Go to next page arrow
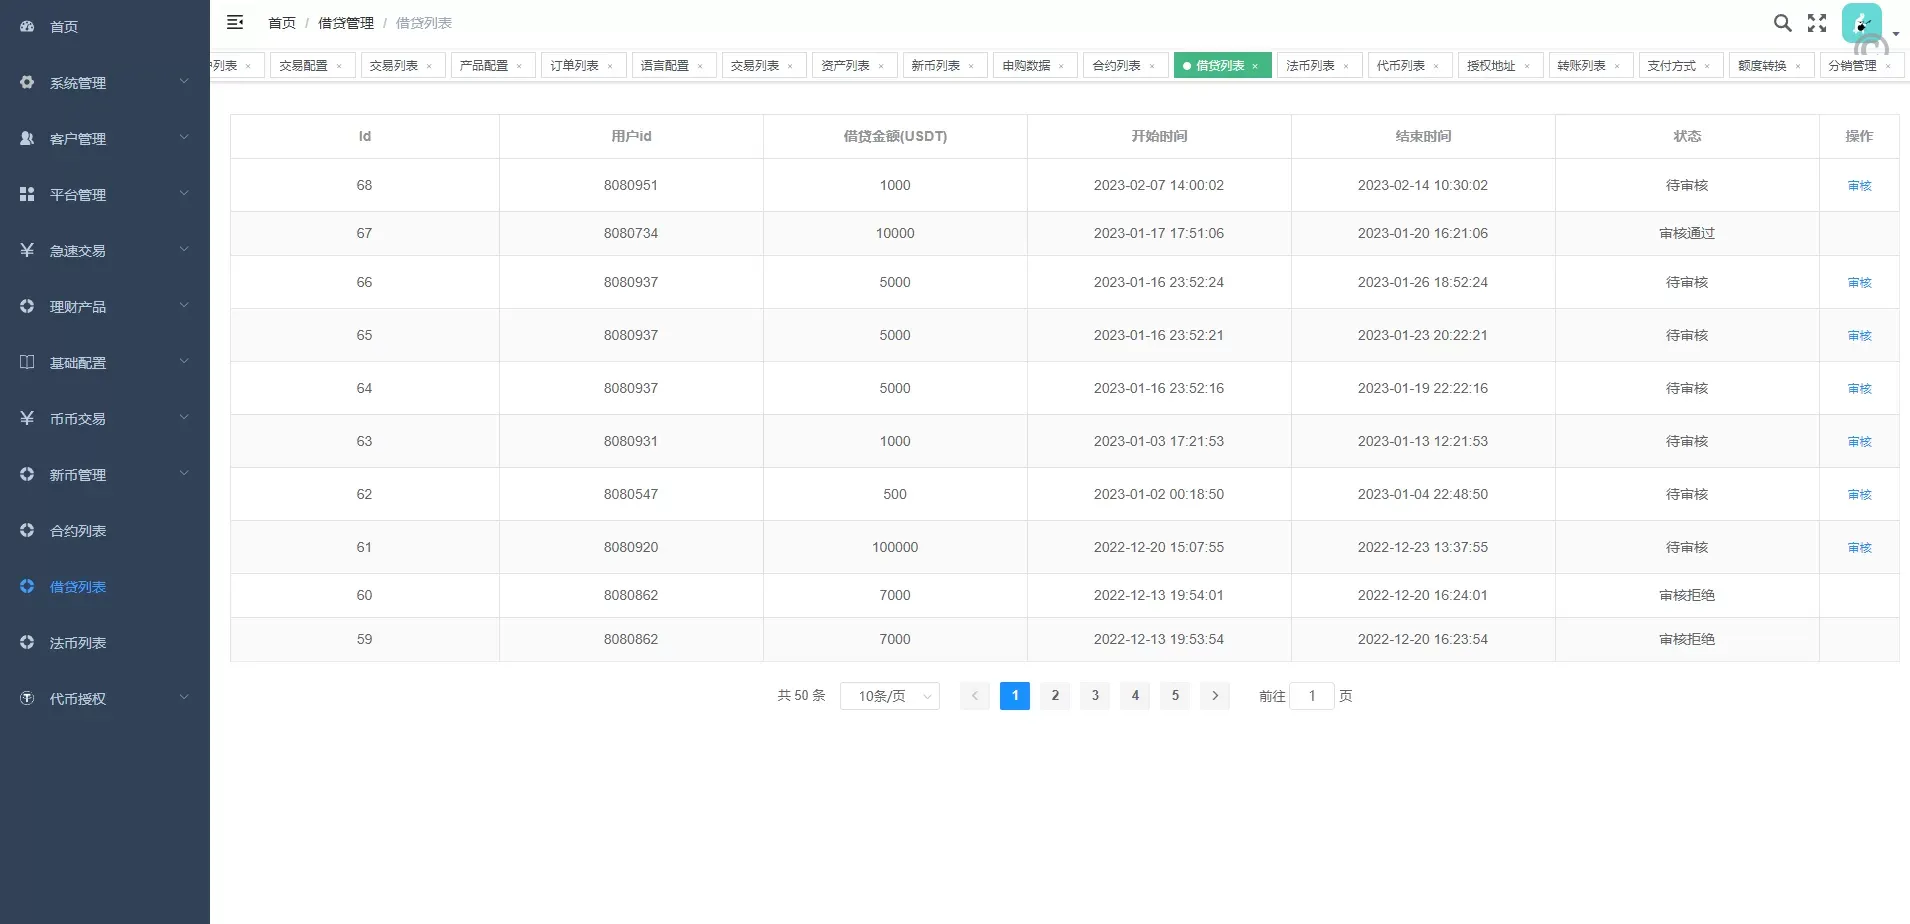This screenshot has height=924, width=1910. coord(1215,696)
